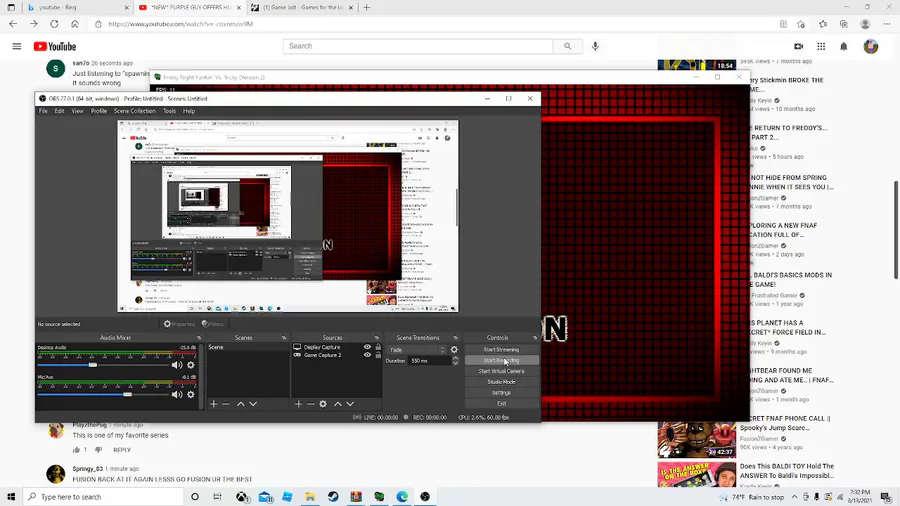Hide Game Capture 2 with eye icon
This screenshot has width=900, height=506.
pos(367,355)
